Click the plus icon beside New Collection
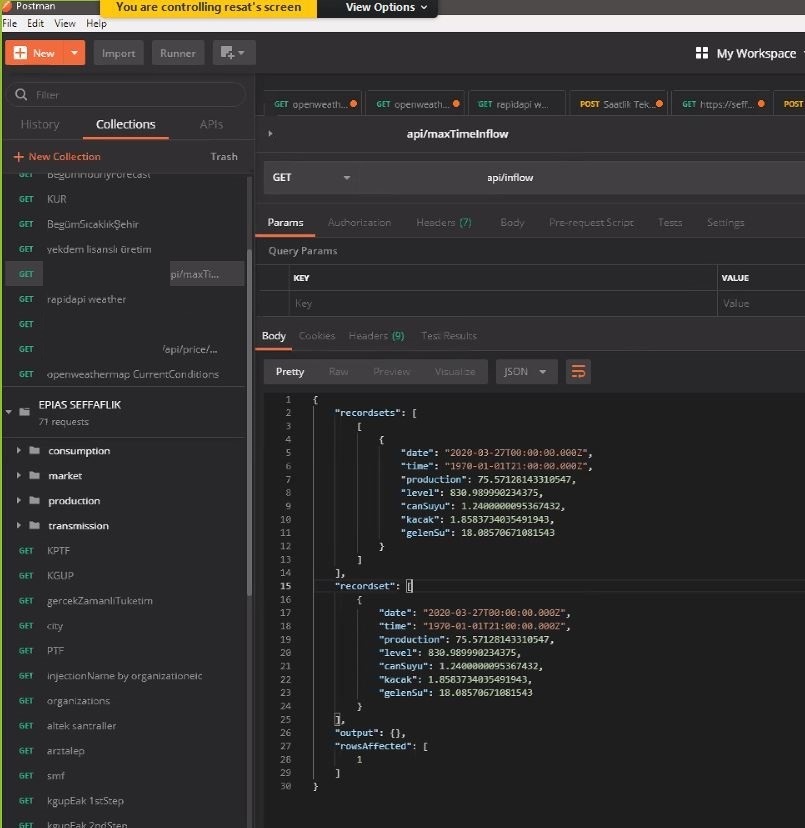The image size is (805, 828). pos(18,157)
